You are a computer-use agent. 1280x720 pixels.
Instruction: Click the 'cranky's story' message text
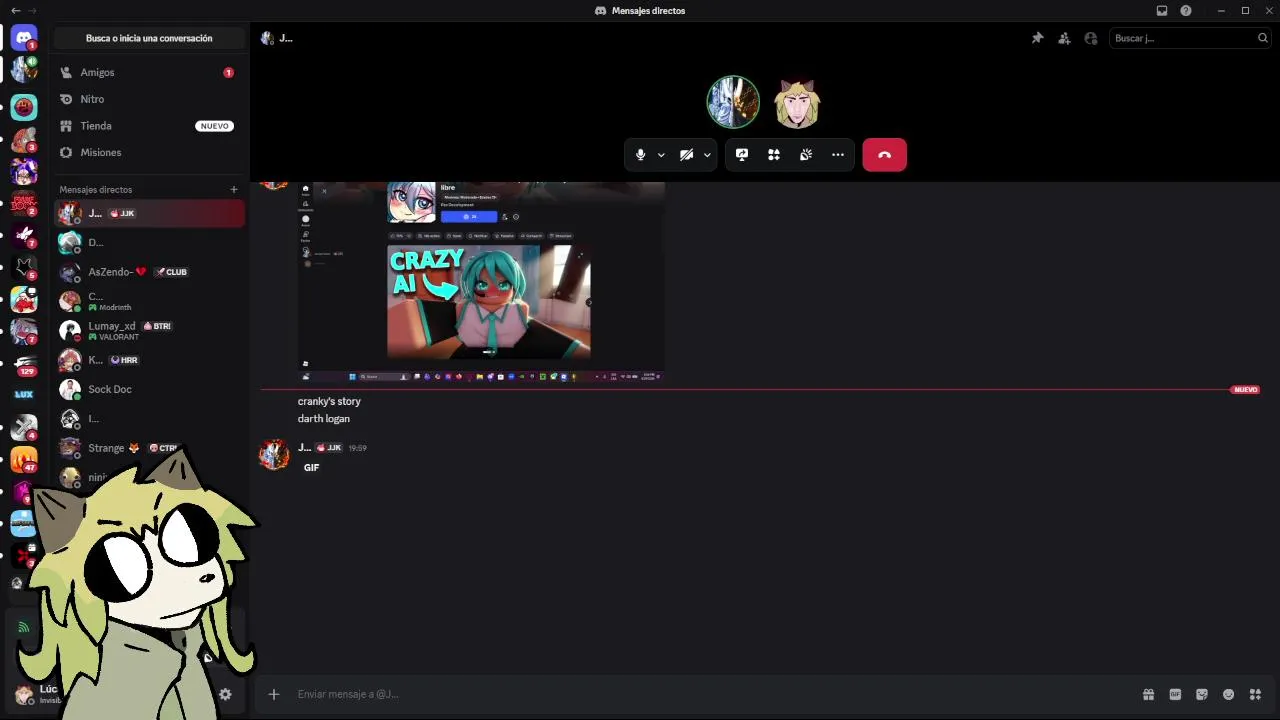(x=329, y=401)
